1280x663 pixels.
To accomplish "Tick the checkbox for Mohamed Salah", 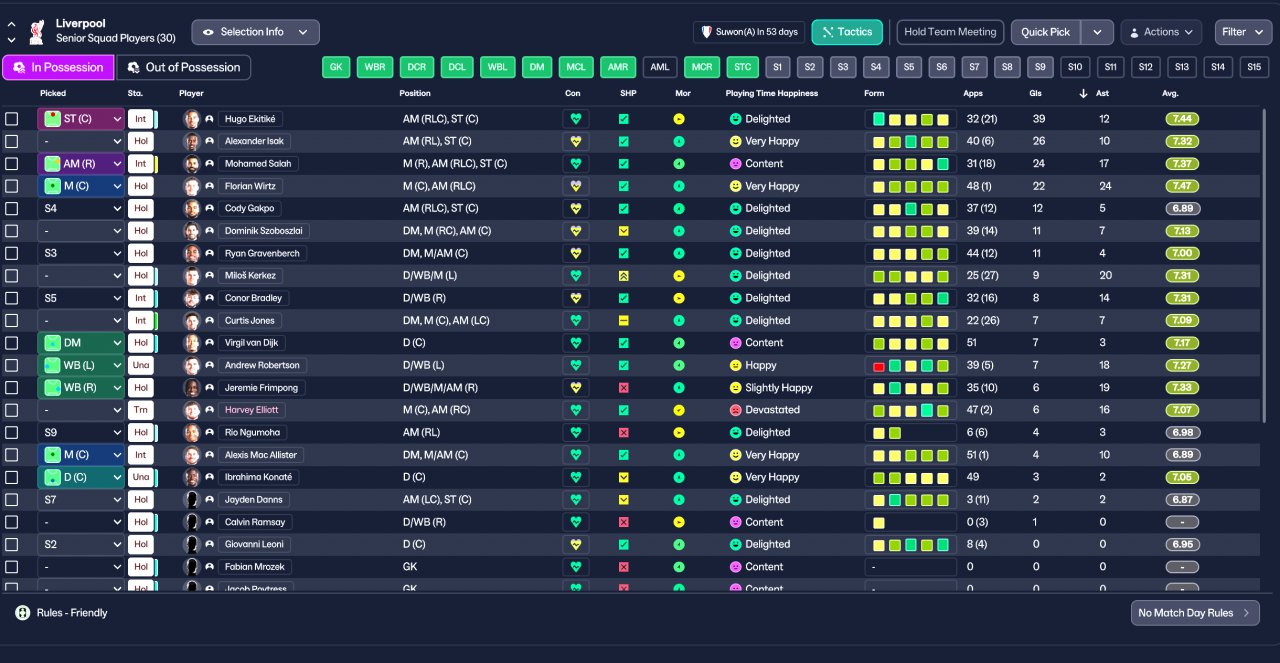I will point(12,164).
